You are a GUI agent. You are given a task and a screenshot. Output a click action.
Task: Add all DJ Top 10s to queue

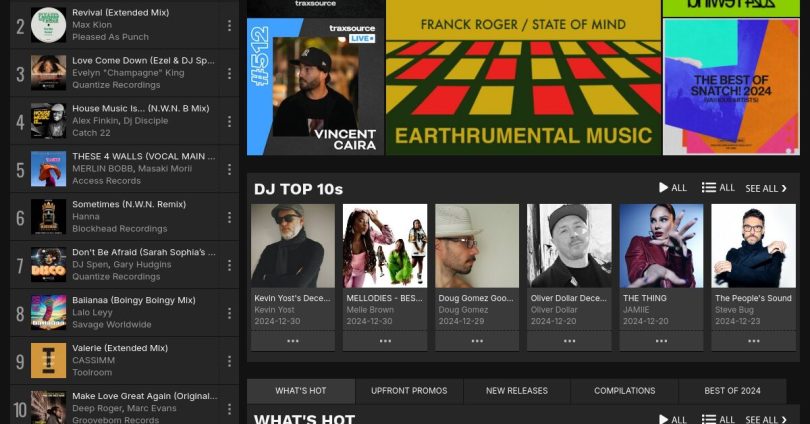click(x=718, y=188)
